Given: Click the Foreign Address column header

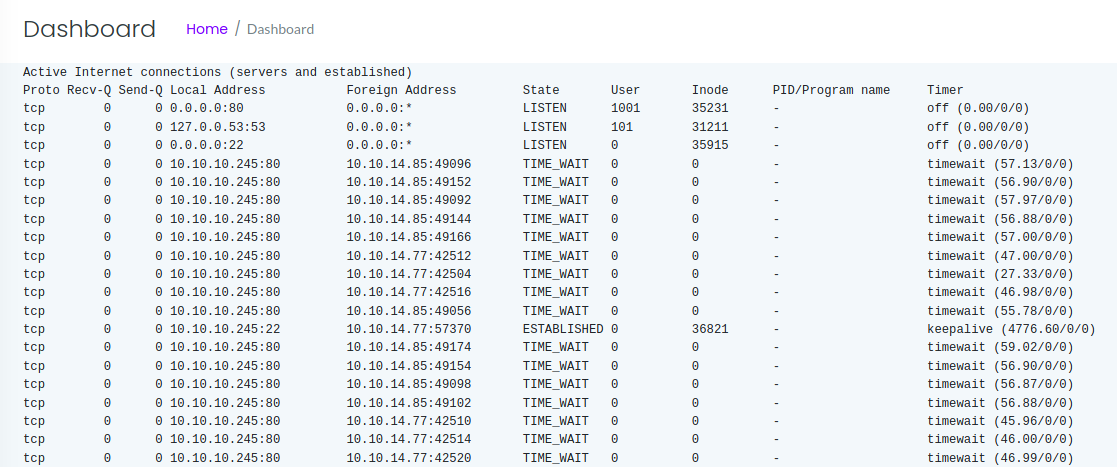Looking at the screenshot, I should point(401,90).
